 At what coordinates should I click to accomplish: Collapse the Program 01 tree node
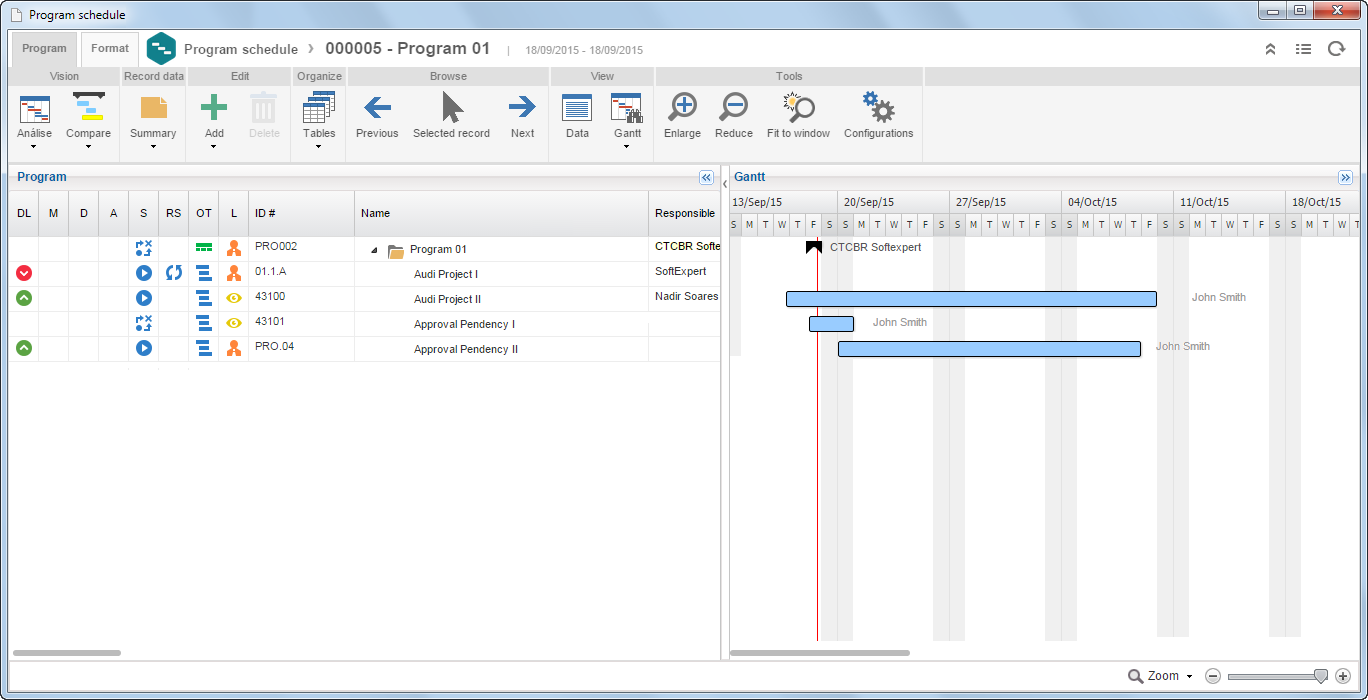[374, 250]
